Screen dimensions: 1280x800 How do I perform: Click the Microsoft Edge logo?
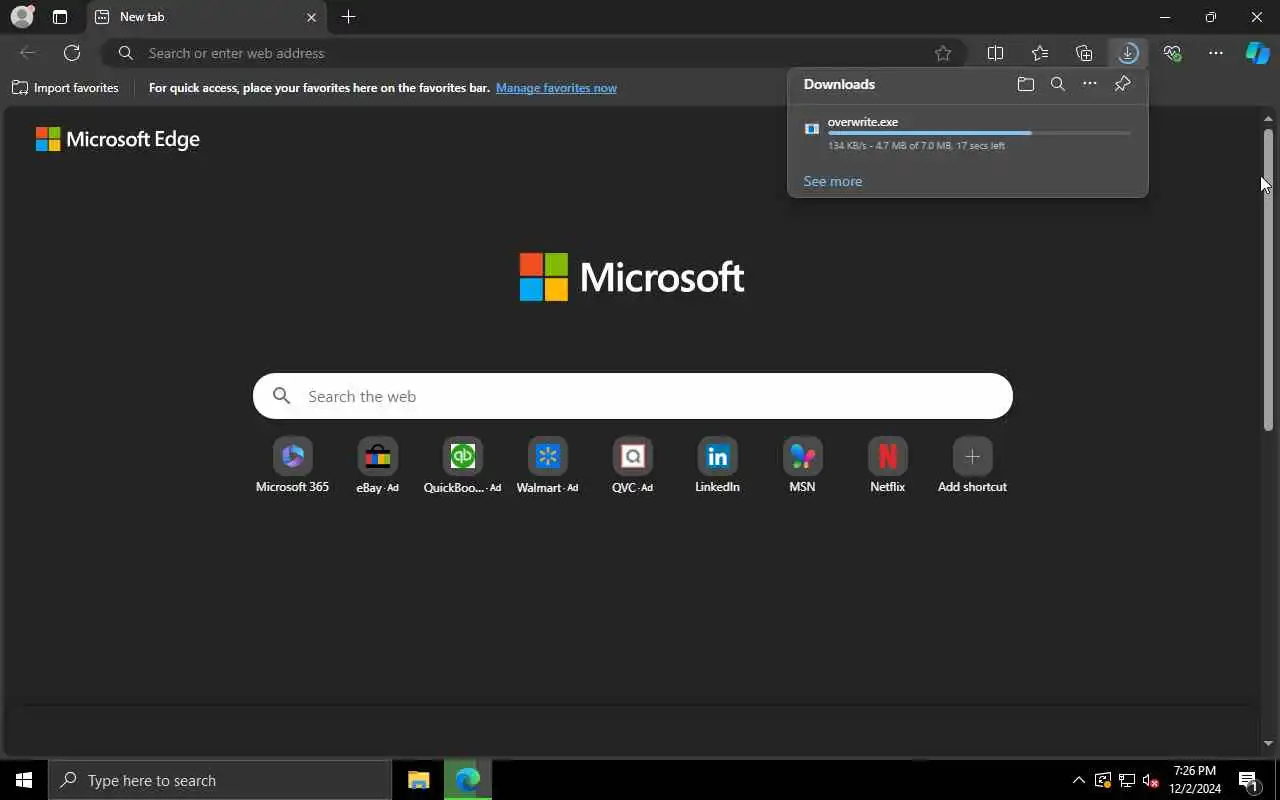[118, 139]
